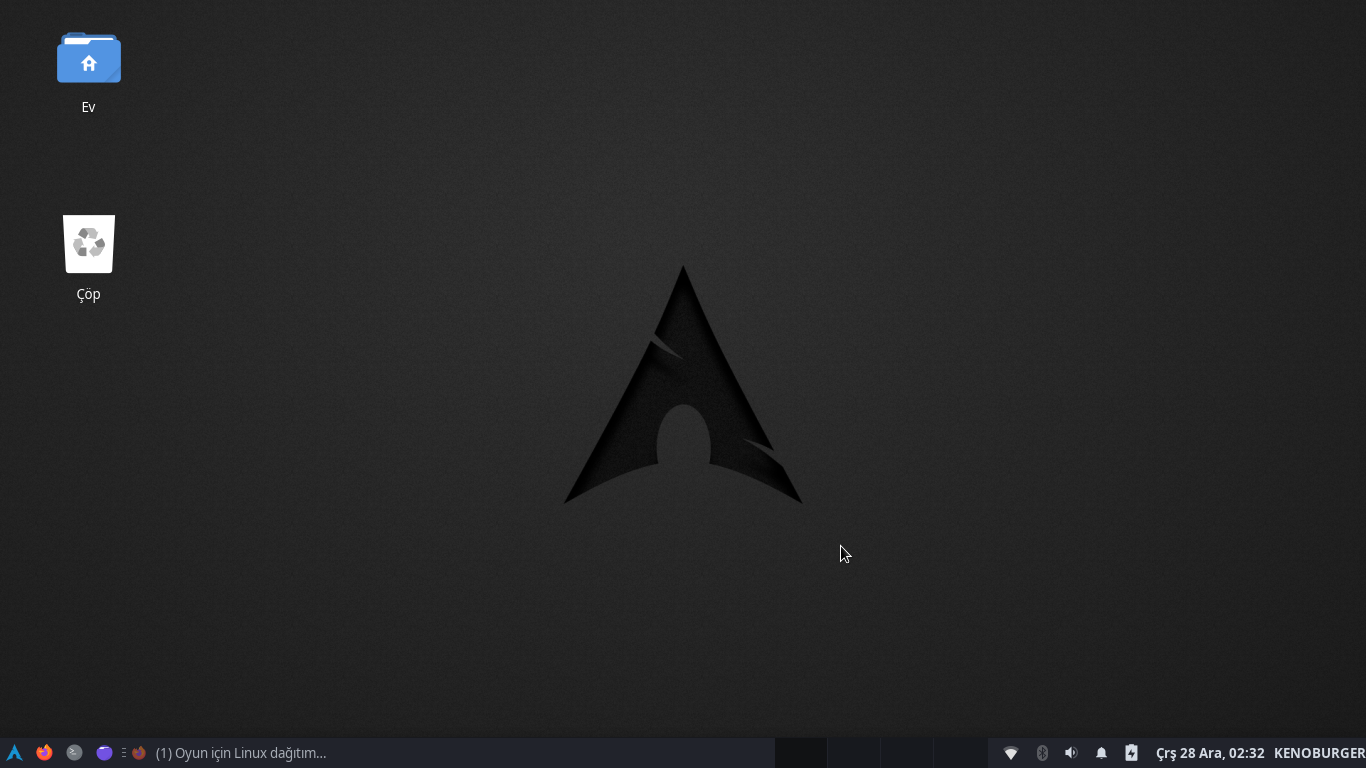The image size is (1366, 768).
Task: Open the terminal launcher in the panel
Action: (74, 753)
